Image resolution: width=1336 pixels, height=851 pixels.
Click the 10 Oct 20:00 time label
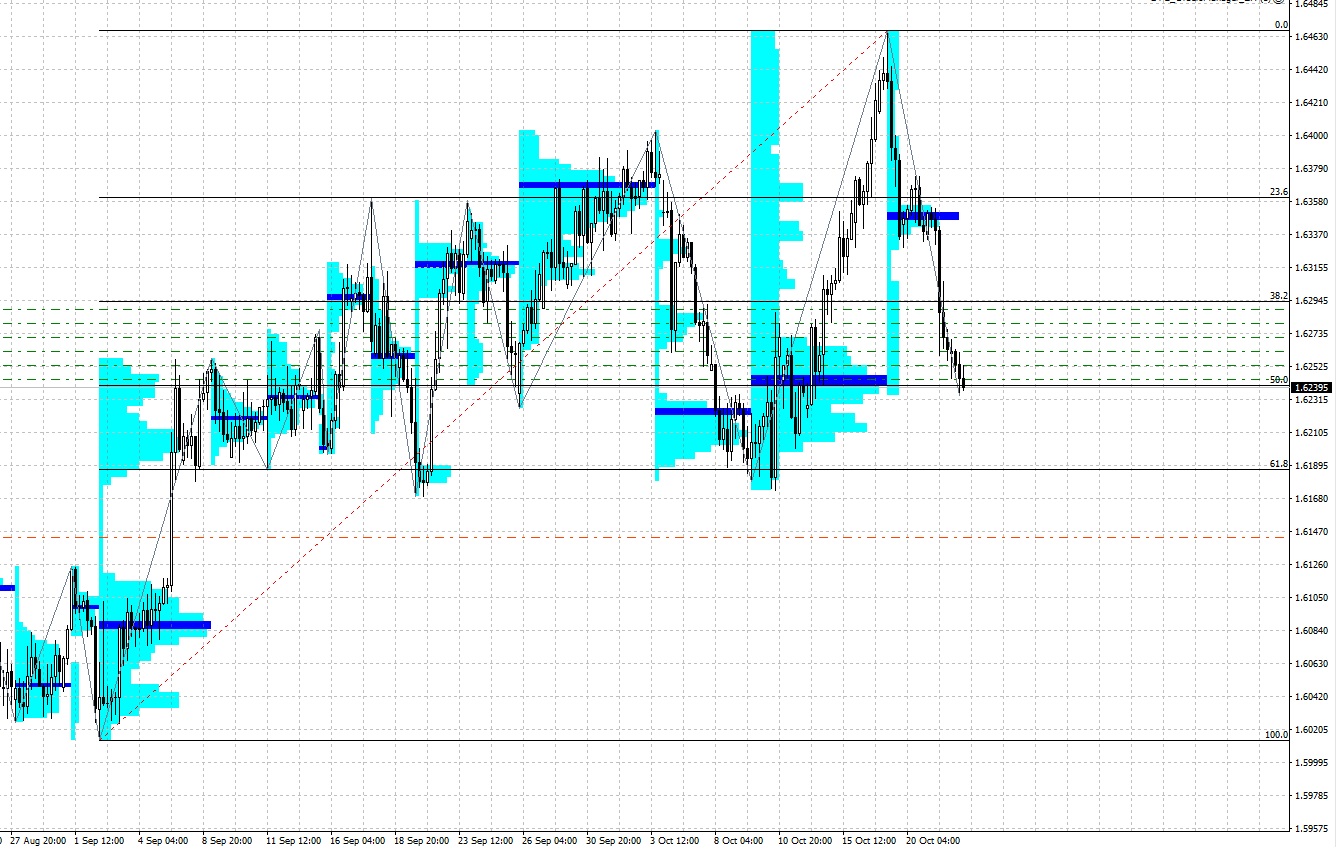(805, 842)
